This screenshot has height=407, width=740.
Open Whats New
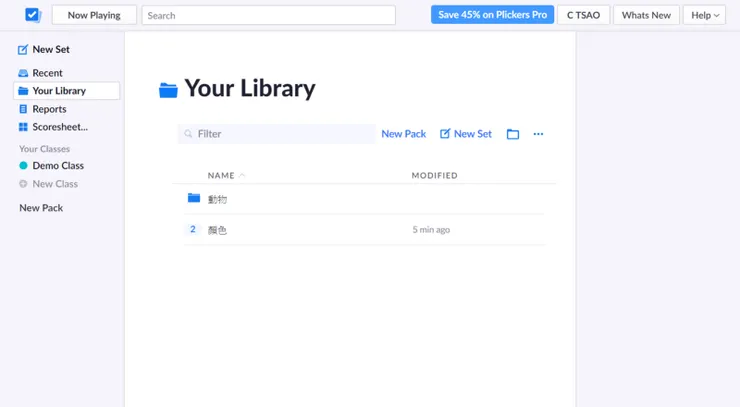(646, 15)
